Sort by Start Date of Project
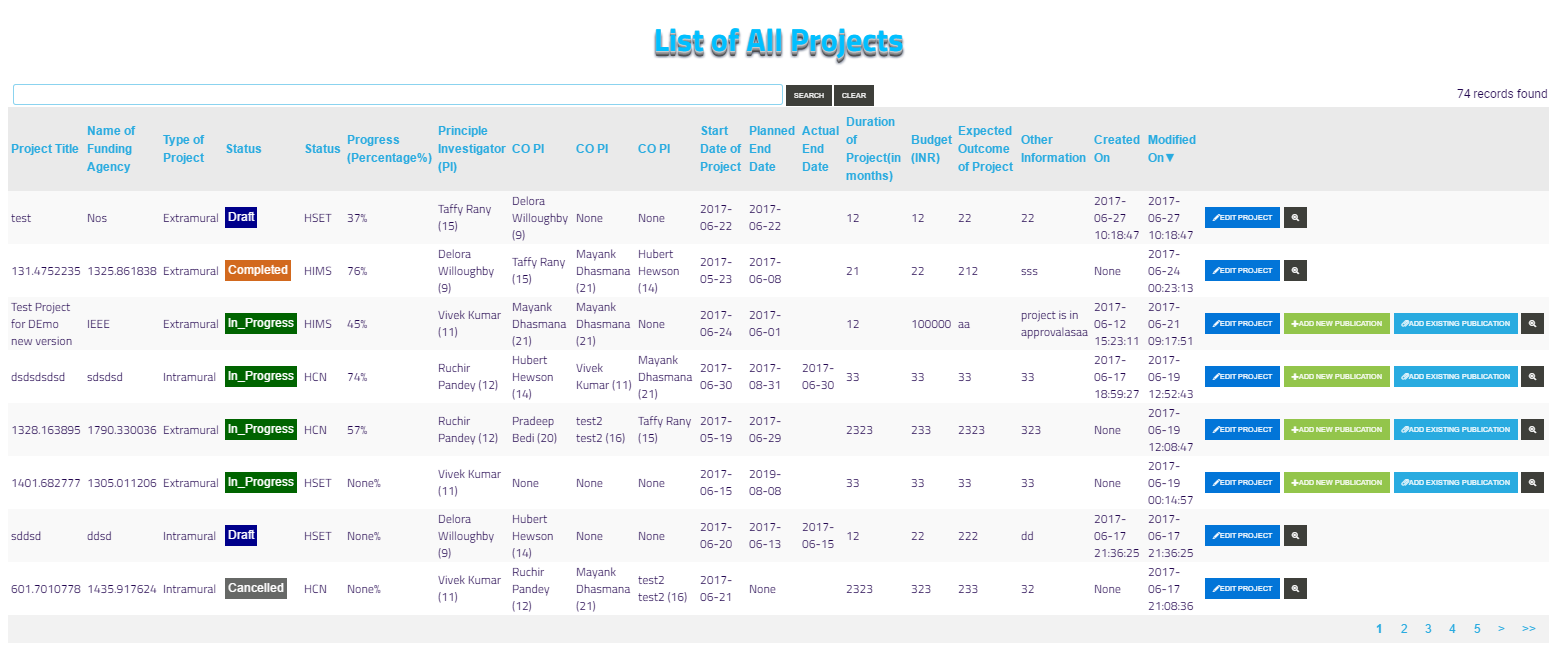Viewport: 1564px width, 647px height. click(x=721, y=149)
